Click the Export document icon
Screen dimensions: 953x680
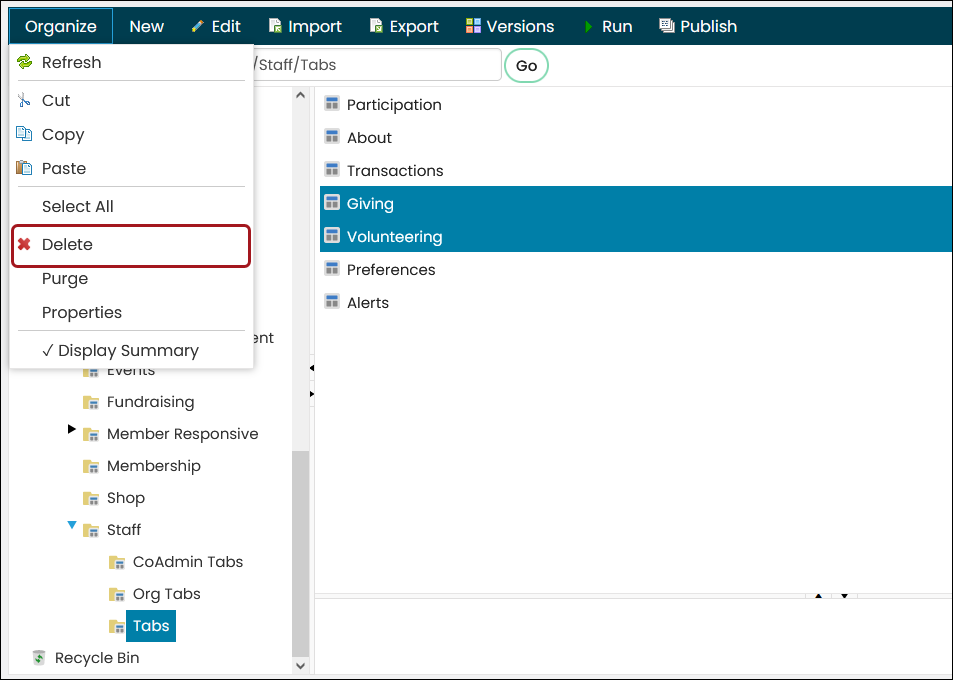pos(376,26)
